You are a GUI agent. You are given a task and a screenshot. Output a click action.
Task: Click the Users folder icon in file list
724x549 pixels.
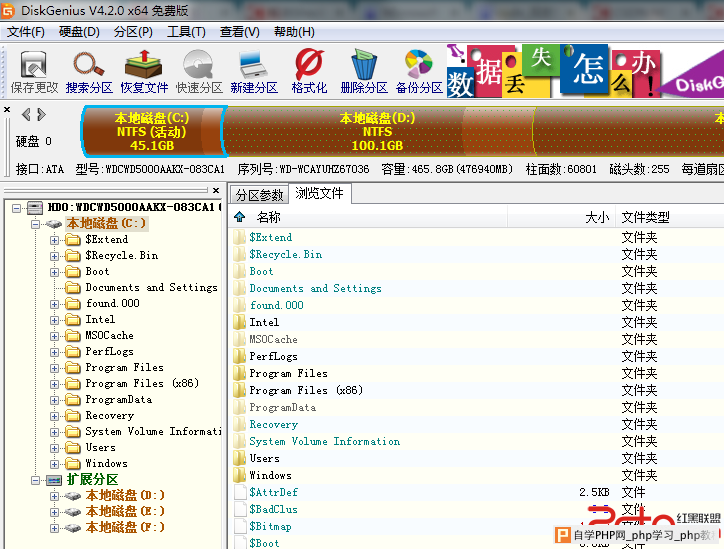pyautogui.click(x=240, y=458)
